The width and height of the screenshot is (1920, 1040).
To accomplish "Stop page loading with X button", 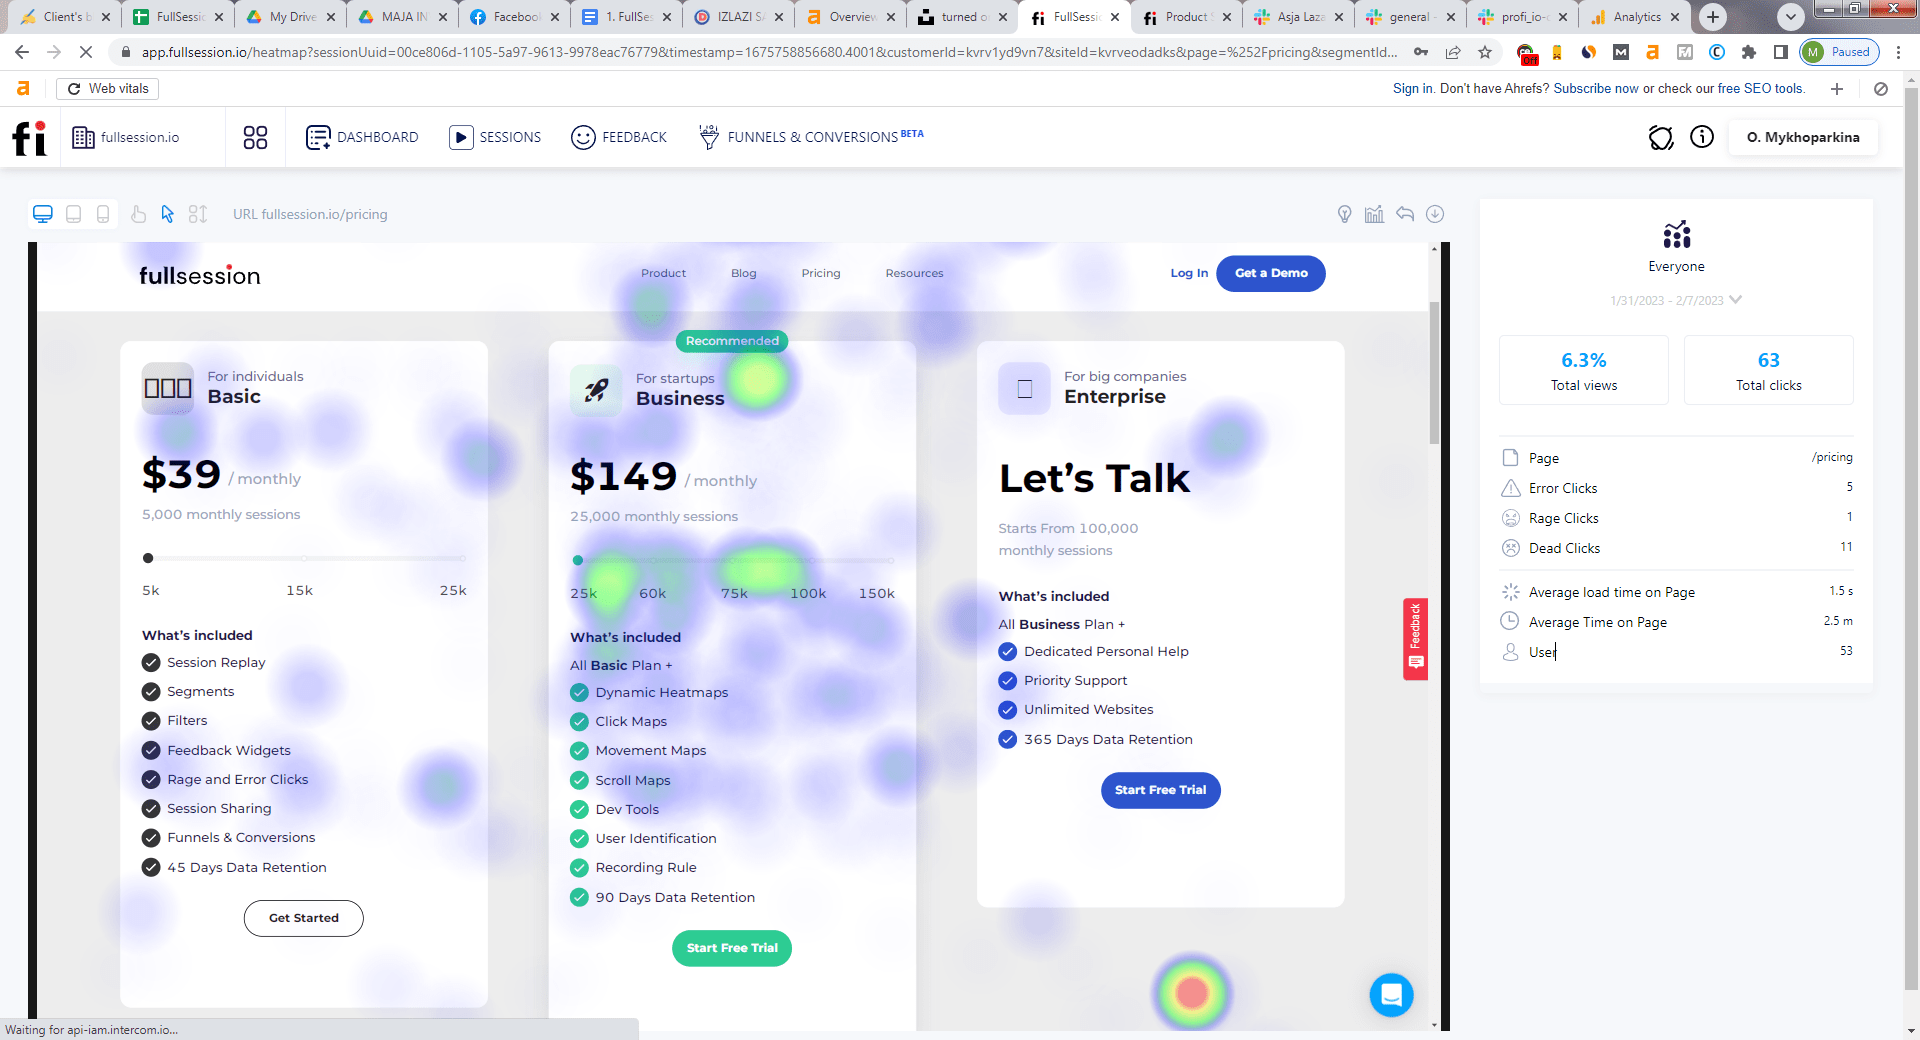I will [86, 52].
